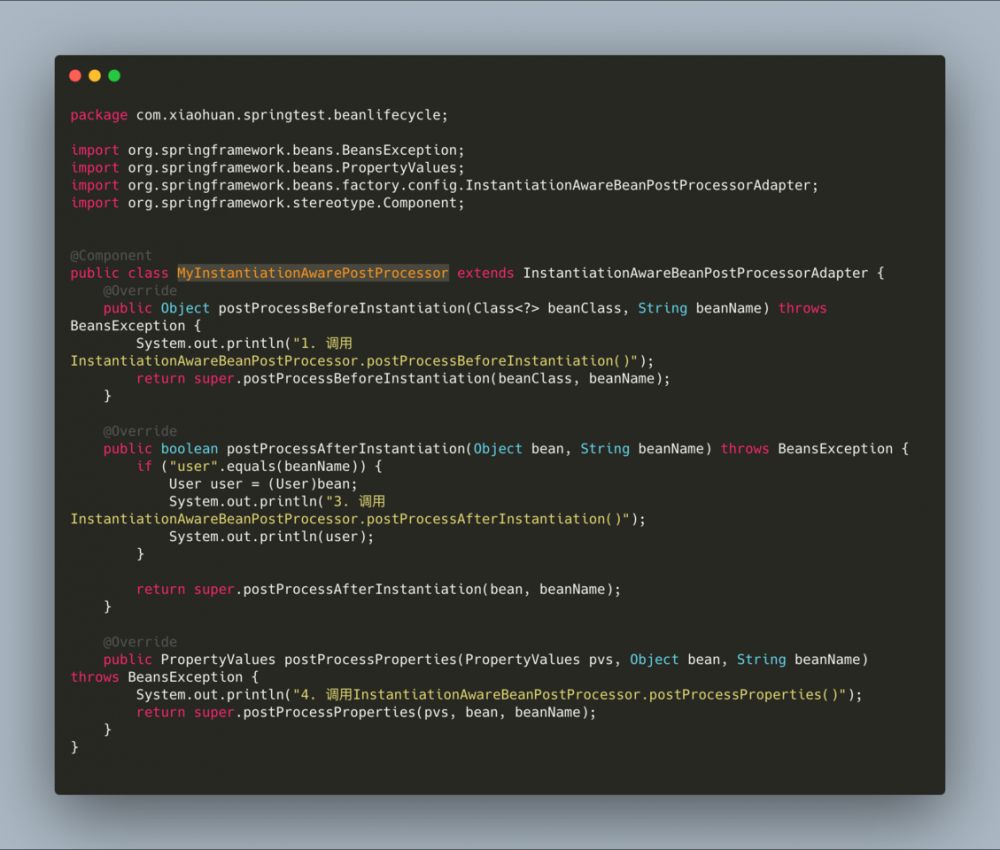
Task: Click the 'boolean' return type keyword
Action: click(189, 449)
